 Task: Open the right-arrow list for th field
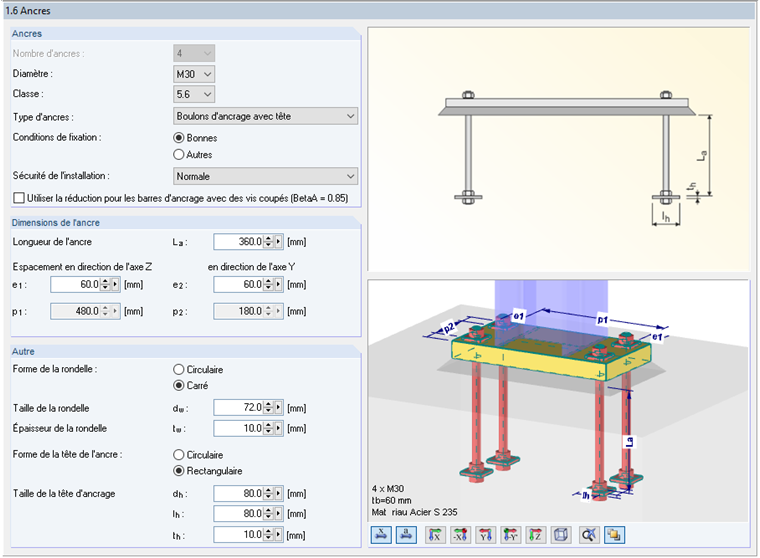coord(278,534)
